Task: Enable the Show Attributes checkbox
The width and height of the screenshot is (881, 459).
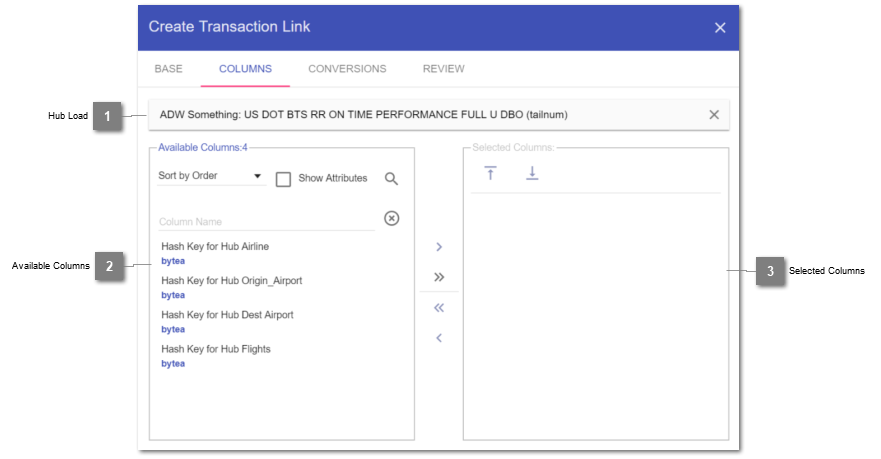Action: pyautogui.click(x=283, y=179)
